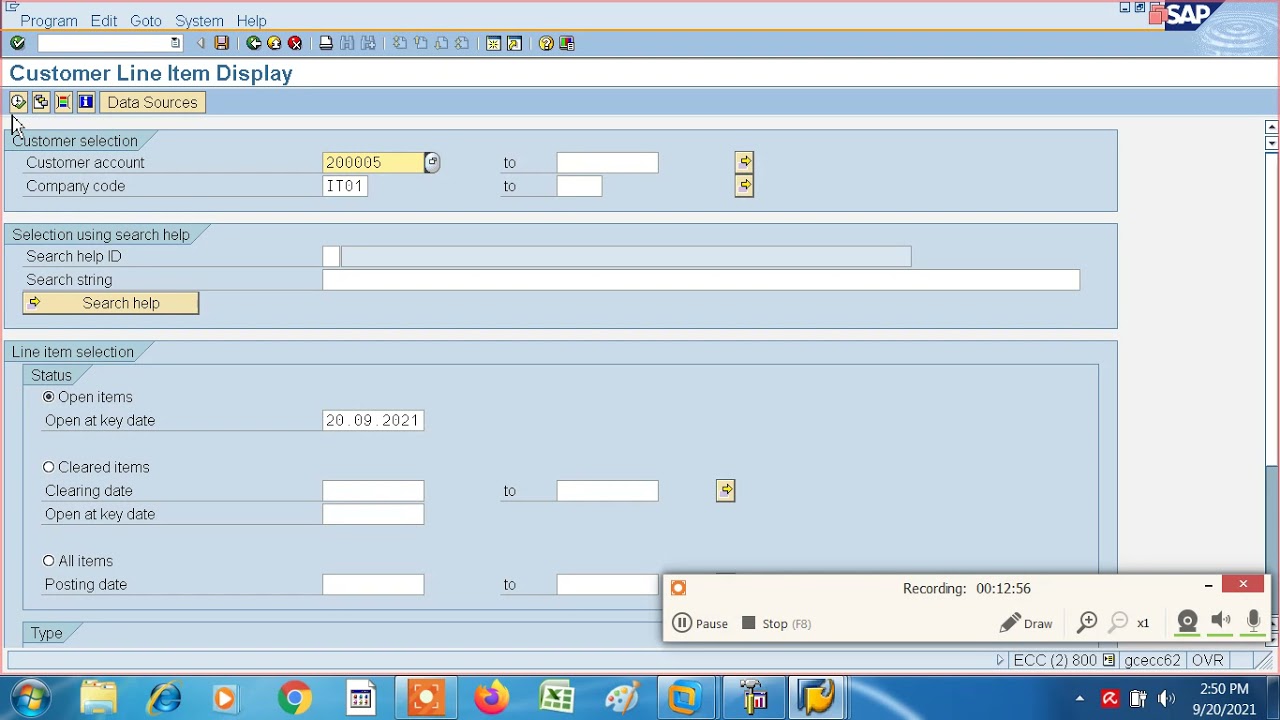This screenshot has width=1280, height=720.
Task: Open Excel from the taskbar
Action: pyautogui.click(x=556, y=698)
